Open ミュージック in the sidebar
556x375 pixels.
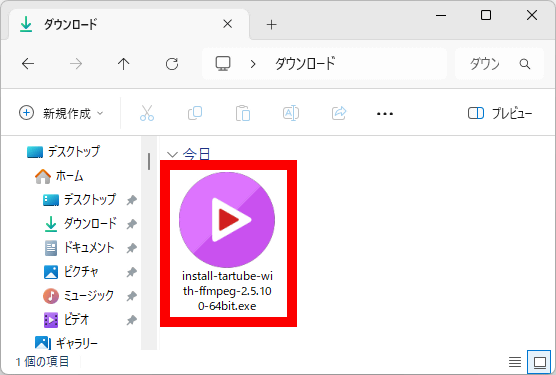pos(79,296)
